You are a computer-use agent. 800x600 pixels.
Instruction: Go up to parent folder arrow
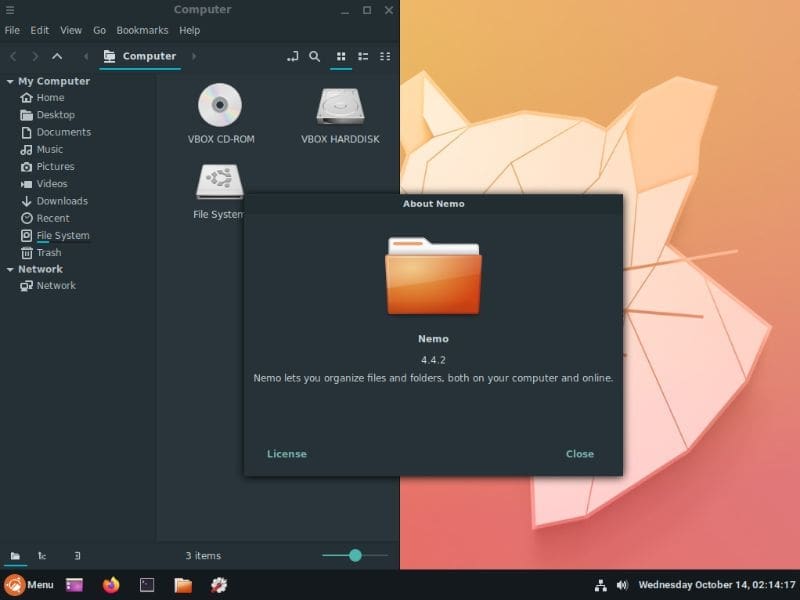coord(57,56)
